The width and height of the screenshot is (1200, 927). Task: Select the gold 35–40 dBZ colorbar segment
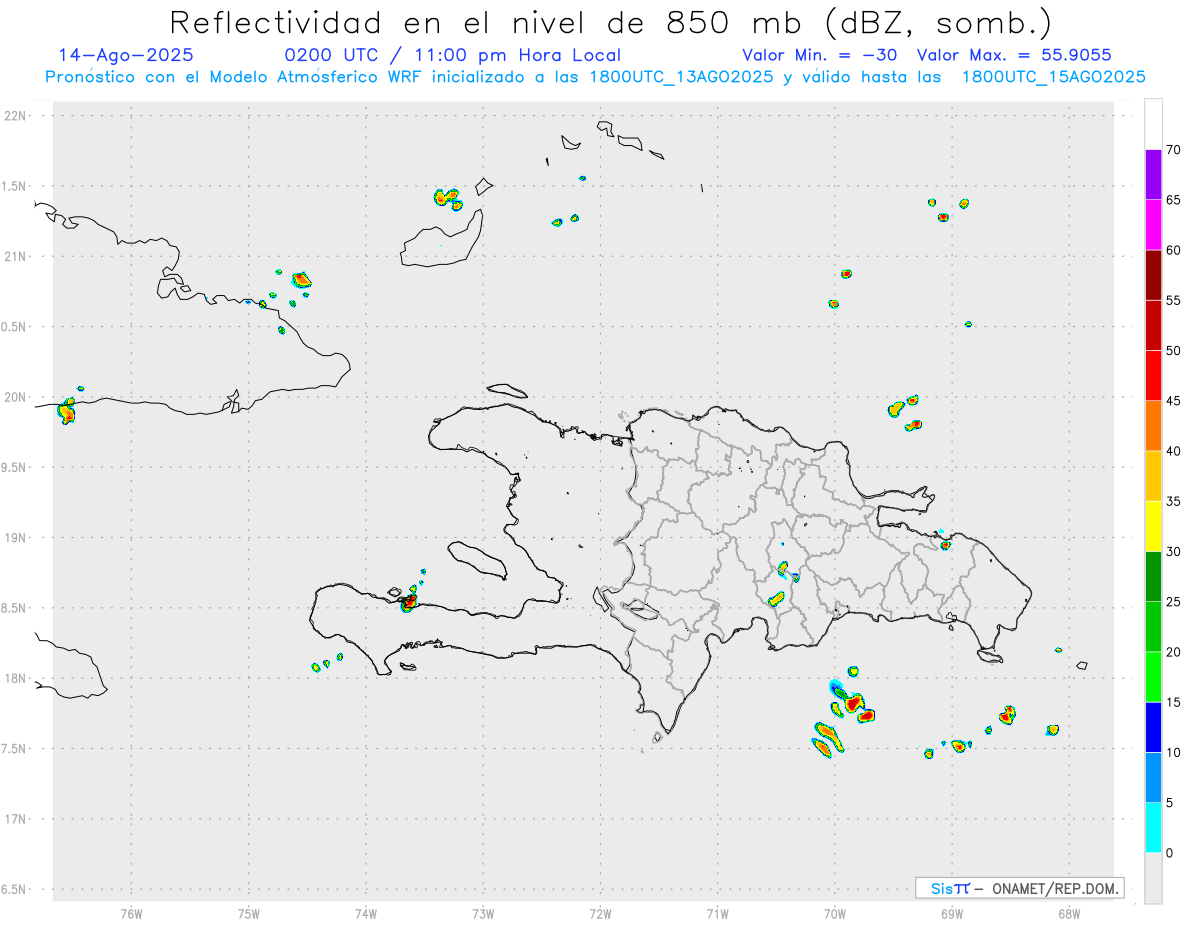(x=1153, y=476)
